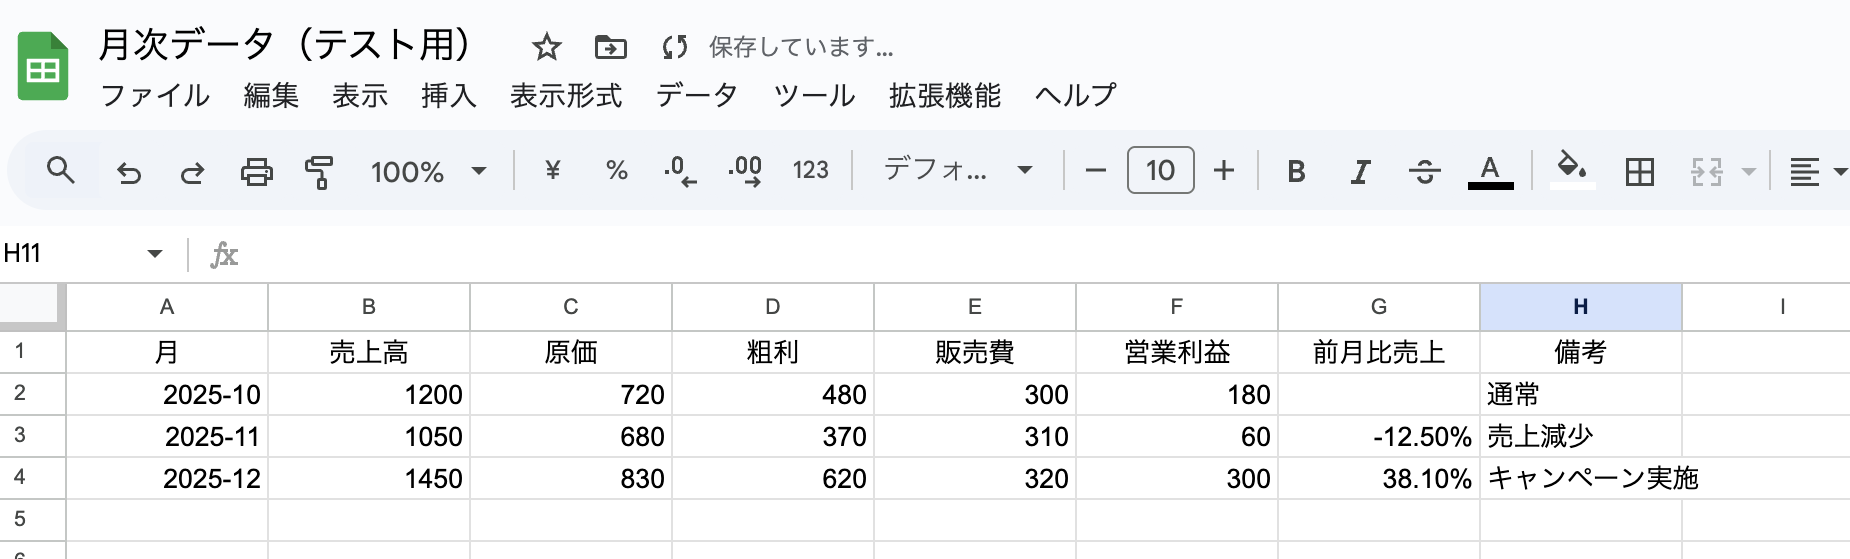
Task: Open the fill color bucket
Action: pos(1572,170)
